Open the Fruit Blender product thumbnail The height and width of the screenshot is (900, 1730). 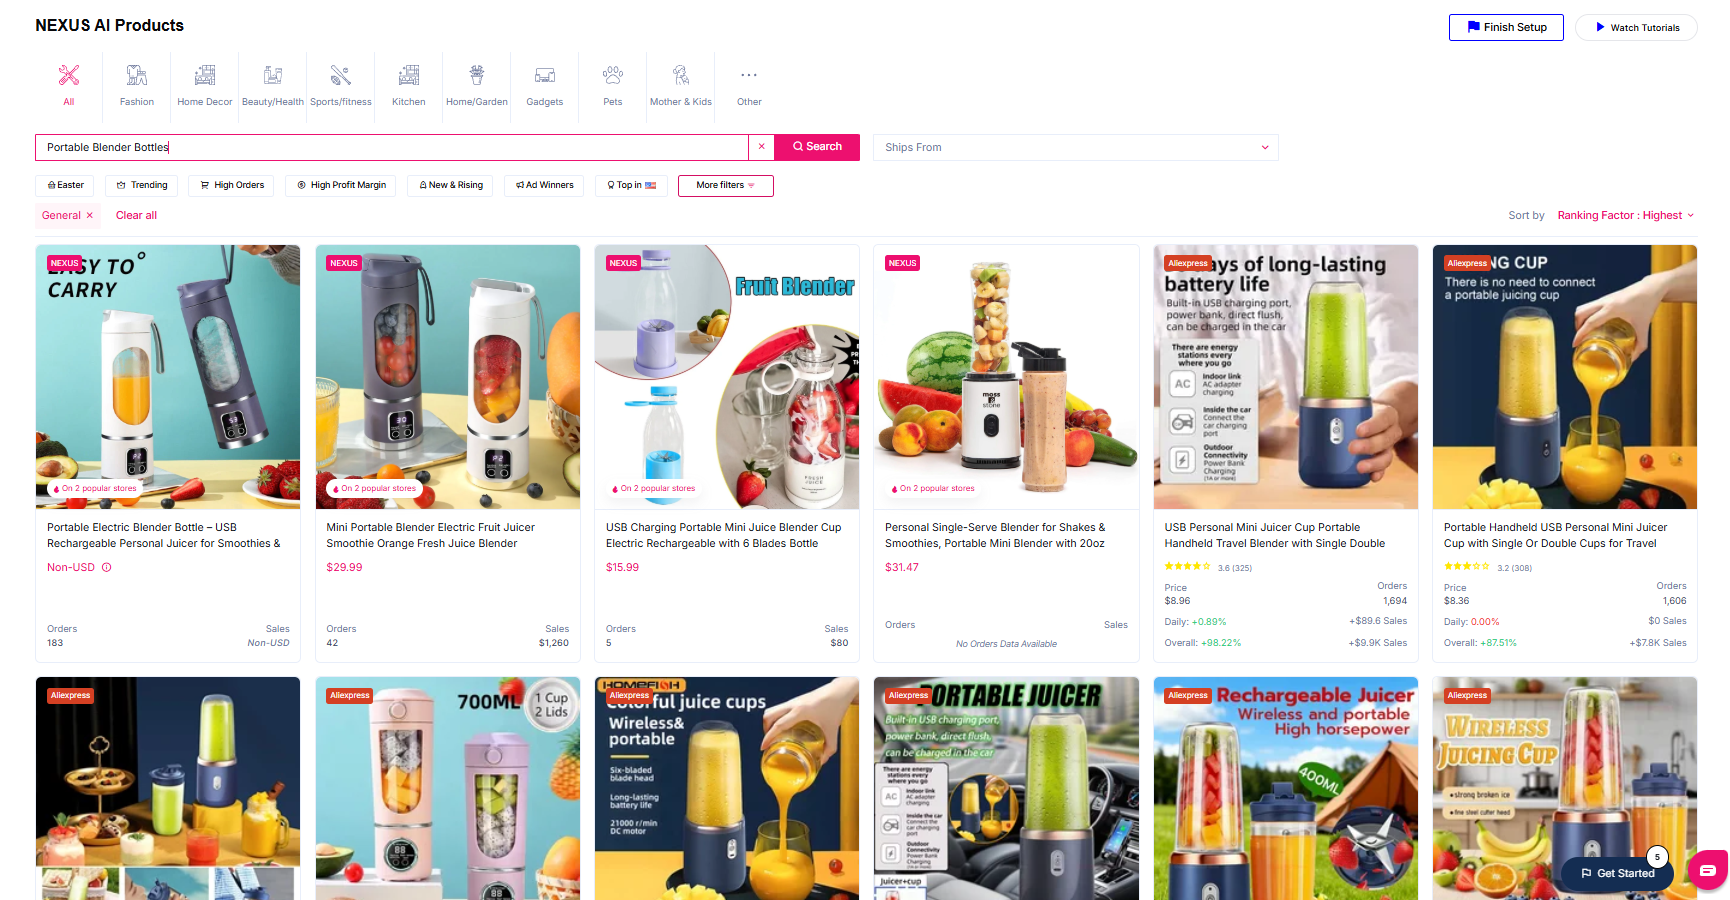point(727,377)
